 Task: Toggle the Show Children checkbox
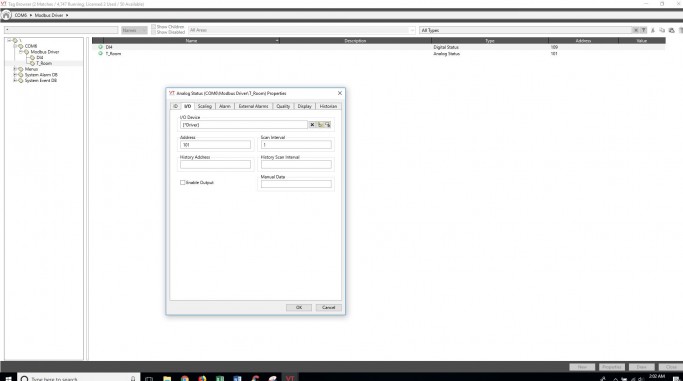(153, 27)
